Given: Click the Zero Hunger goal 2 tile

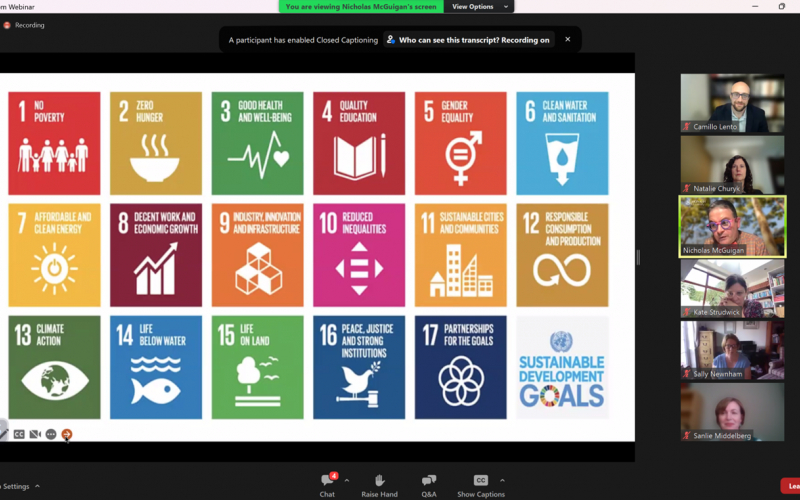Looking at the screenshot, I should point(156,143).
